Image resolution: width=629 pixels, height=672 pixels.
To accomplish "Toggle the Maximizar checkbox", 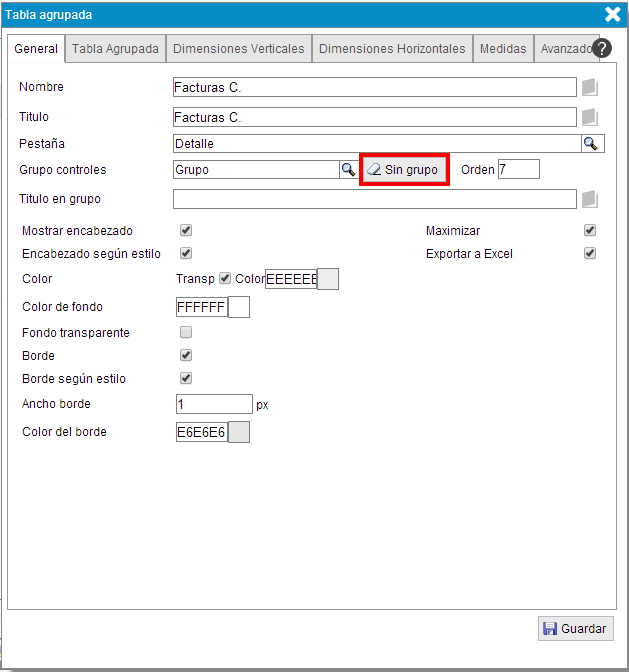I will tap(590, 231).
